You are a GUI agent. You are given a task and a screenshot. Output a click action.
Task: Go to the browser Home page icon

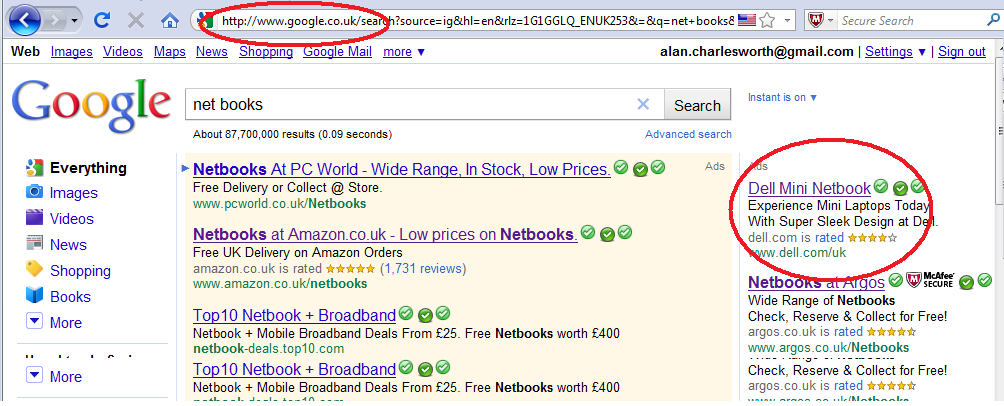170,20
